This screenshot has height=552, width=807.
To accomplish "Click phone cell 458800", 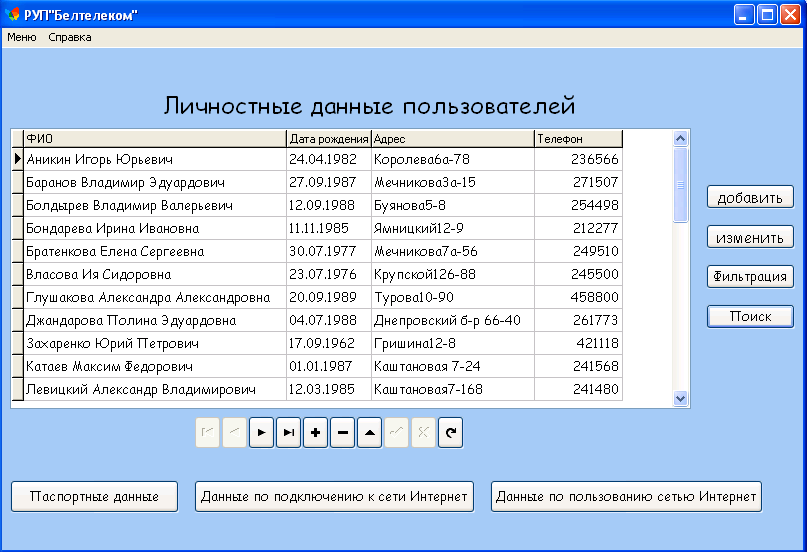I will [x=578, y=297].
